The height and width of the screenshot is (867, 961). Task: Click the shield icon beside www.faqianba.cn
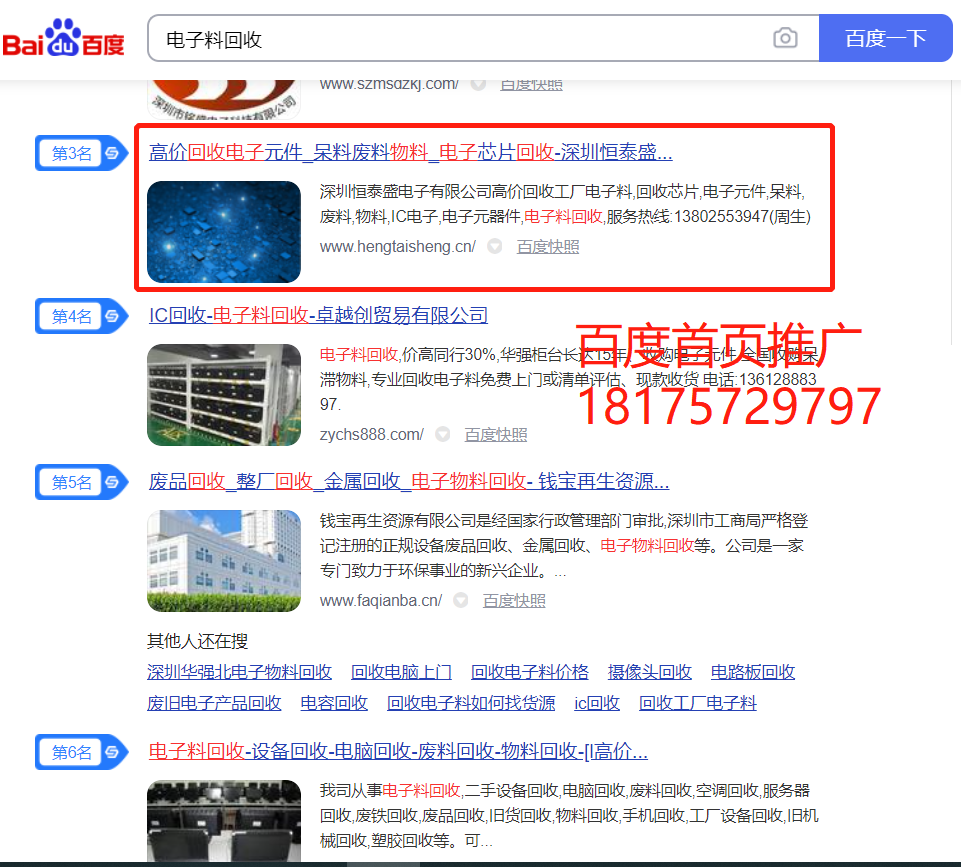point(461,600)
